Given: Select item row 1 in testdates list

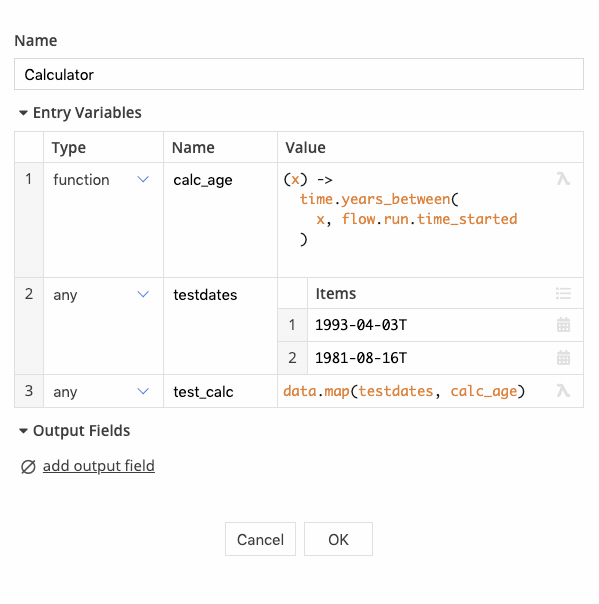Looking at the screenshot, I should pyautogui.click(x=292, y=325).
